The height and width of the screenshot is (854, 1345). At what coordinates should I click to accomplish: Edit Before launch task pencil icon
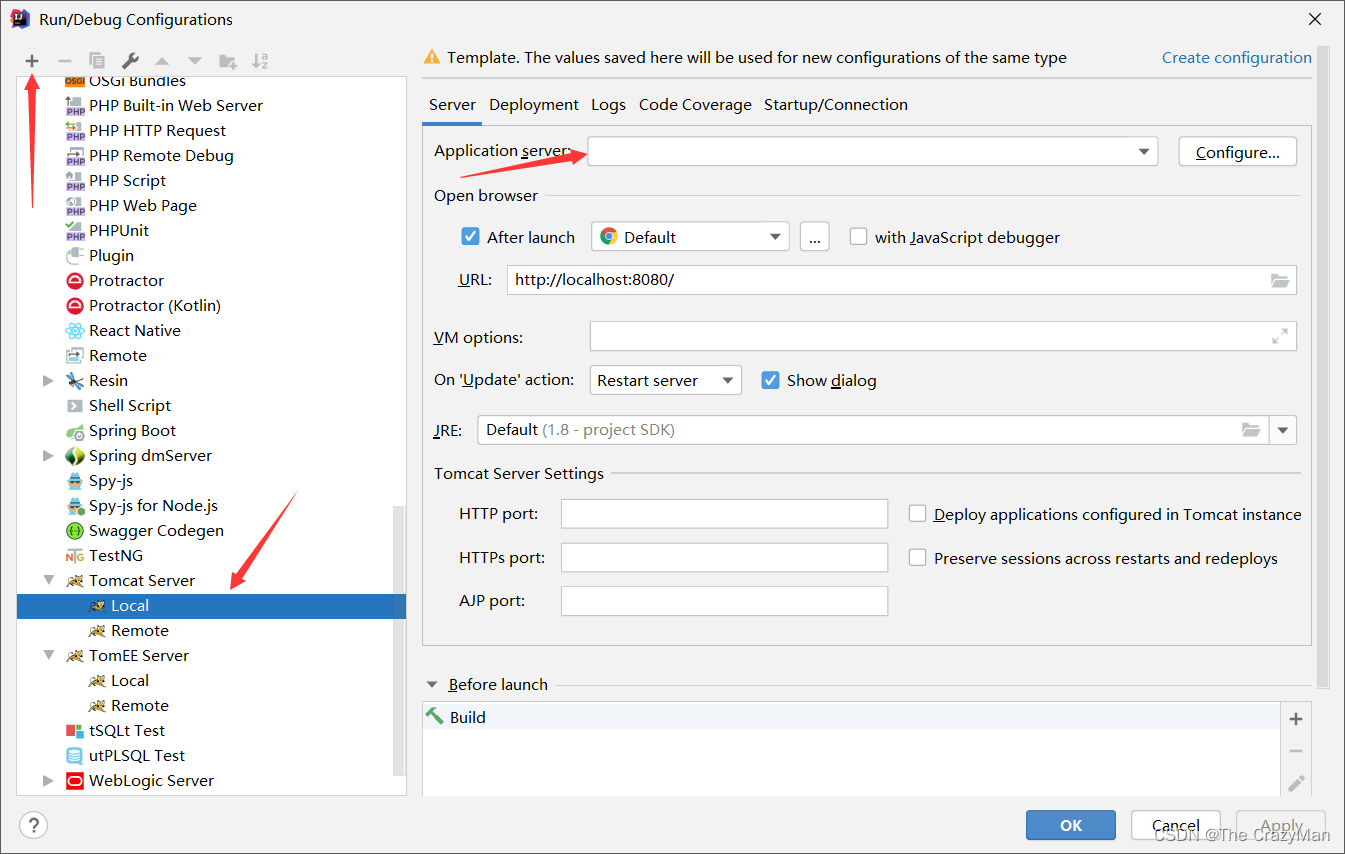click(x=1296, y=783)
